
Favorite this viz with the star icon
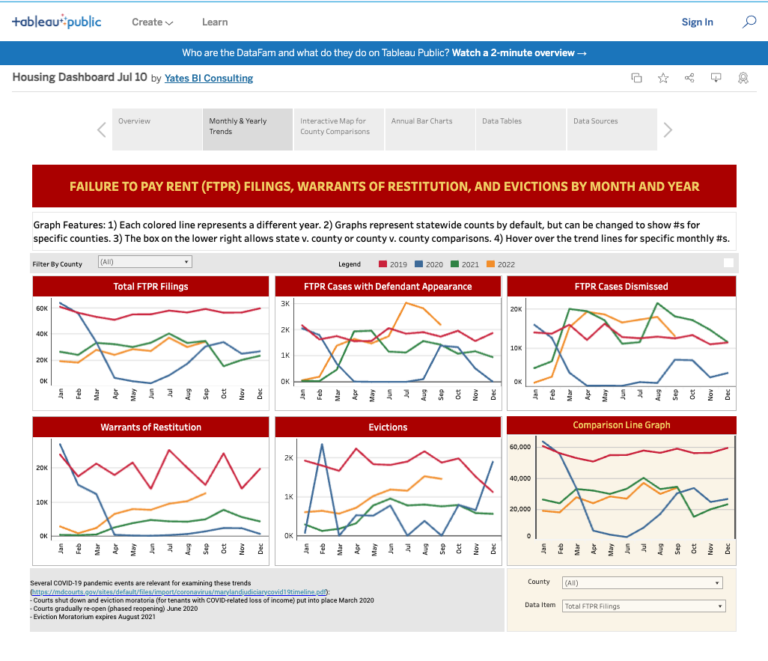[663, 78]
